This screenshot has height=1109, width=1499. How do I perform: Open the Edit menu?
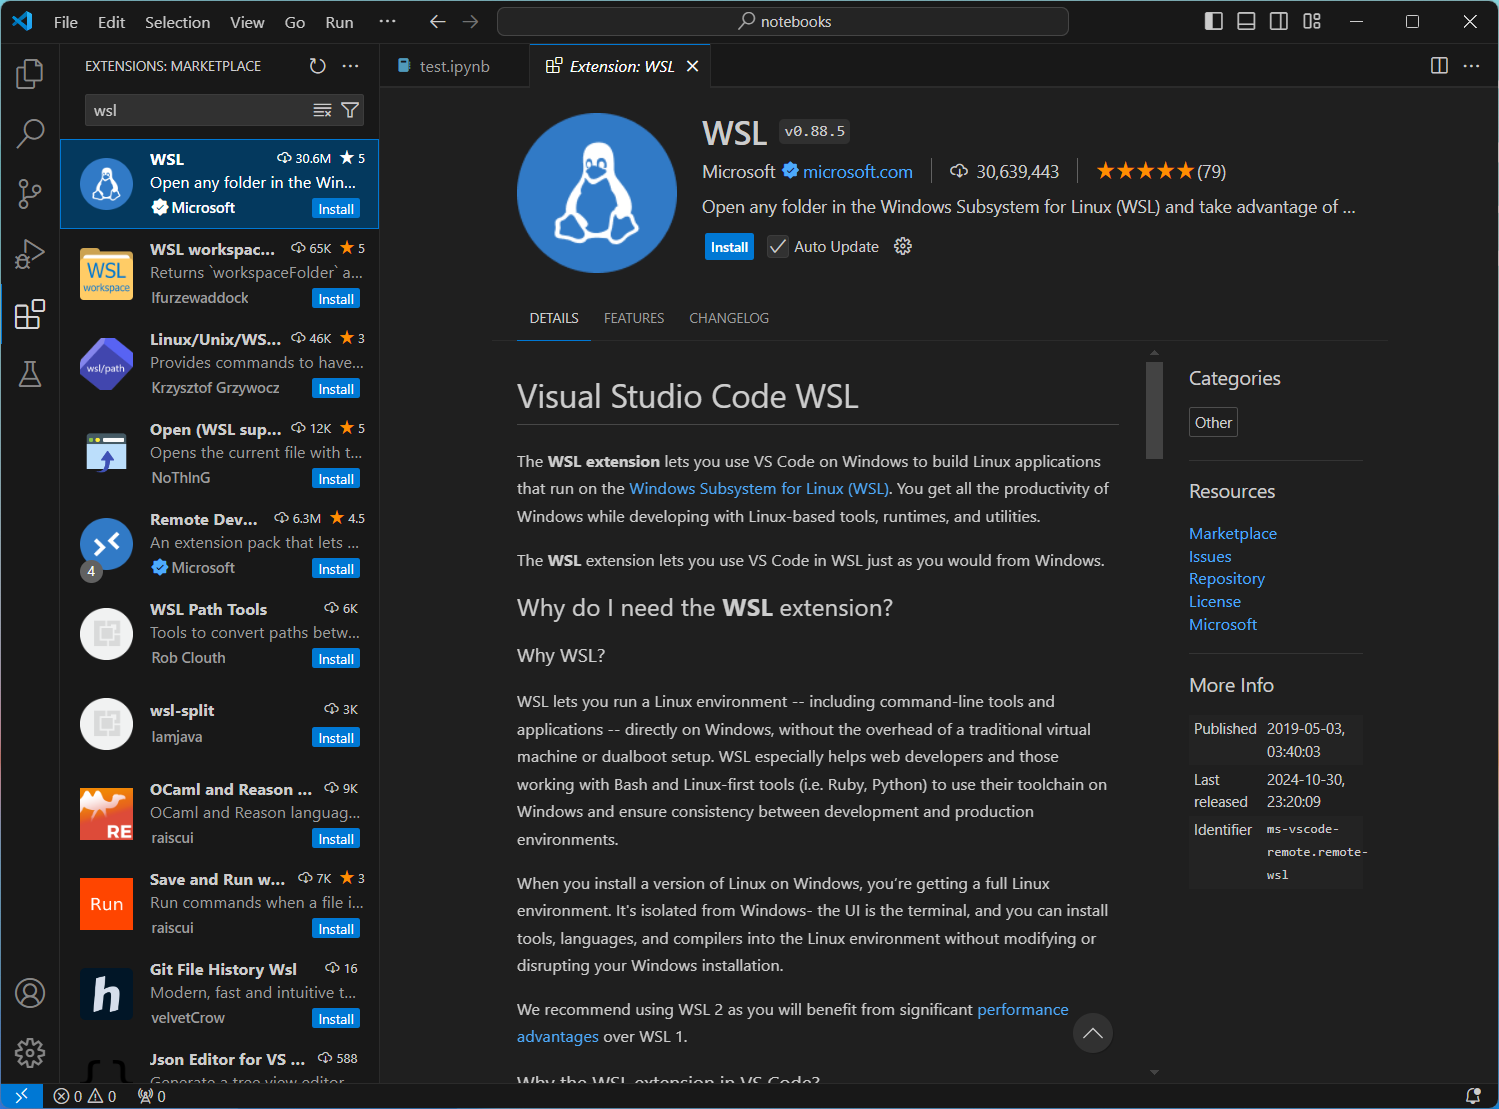[112, 22]
